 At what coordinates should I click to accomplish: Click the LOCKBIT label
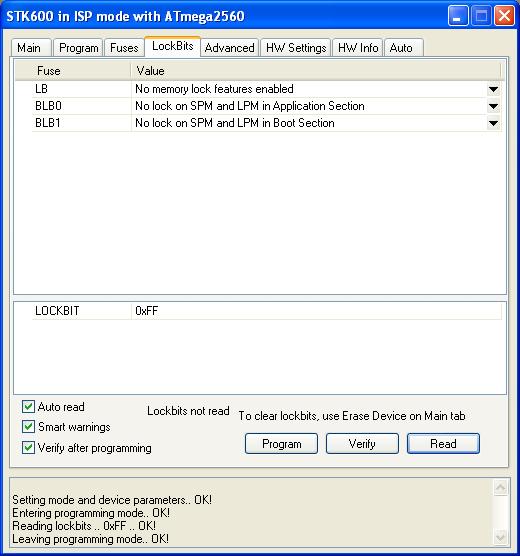(57, 311)
